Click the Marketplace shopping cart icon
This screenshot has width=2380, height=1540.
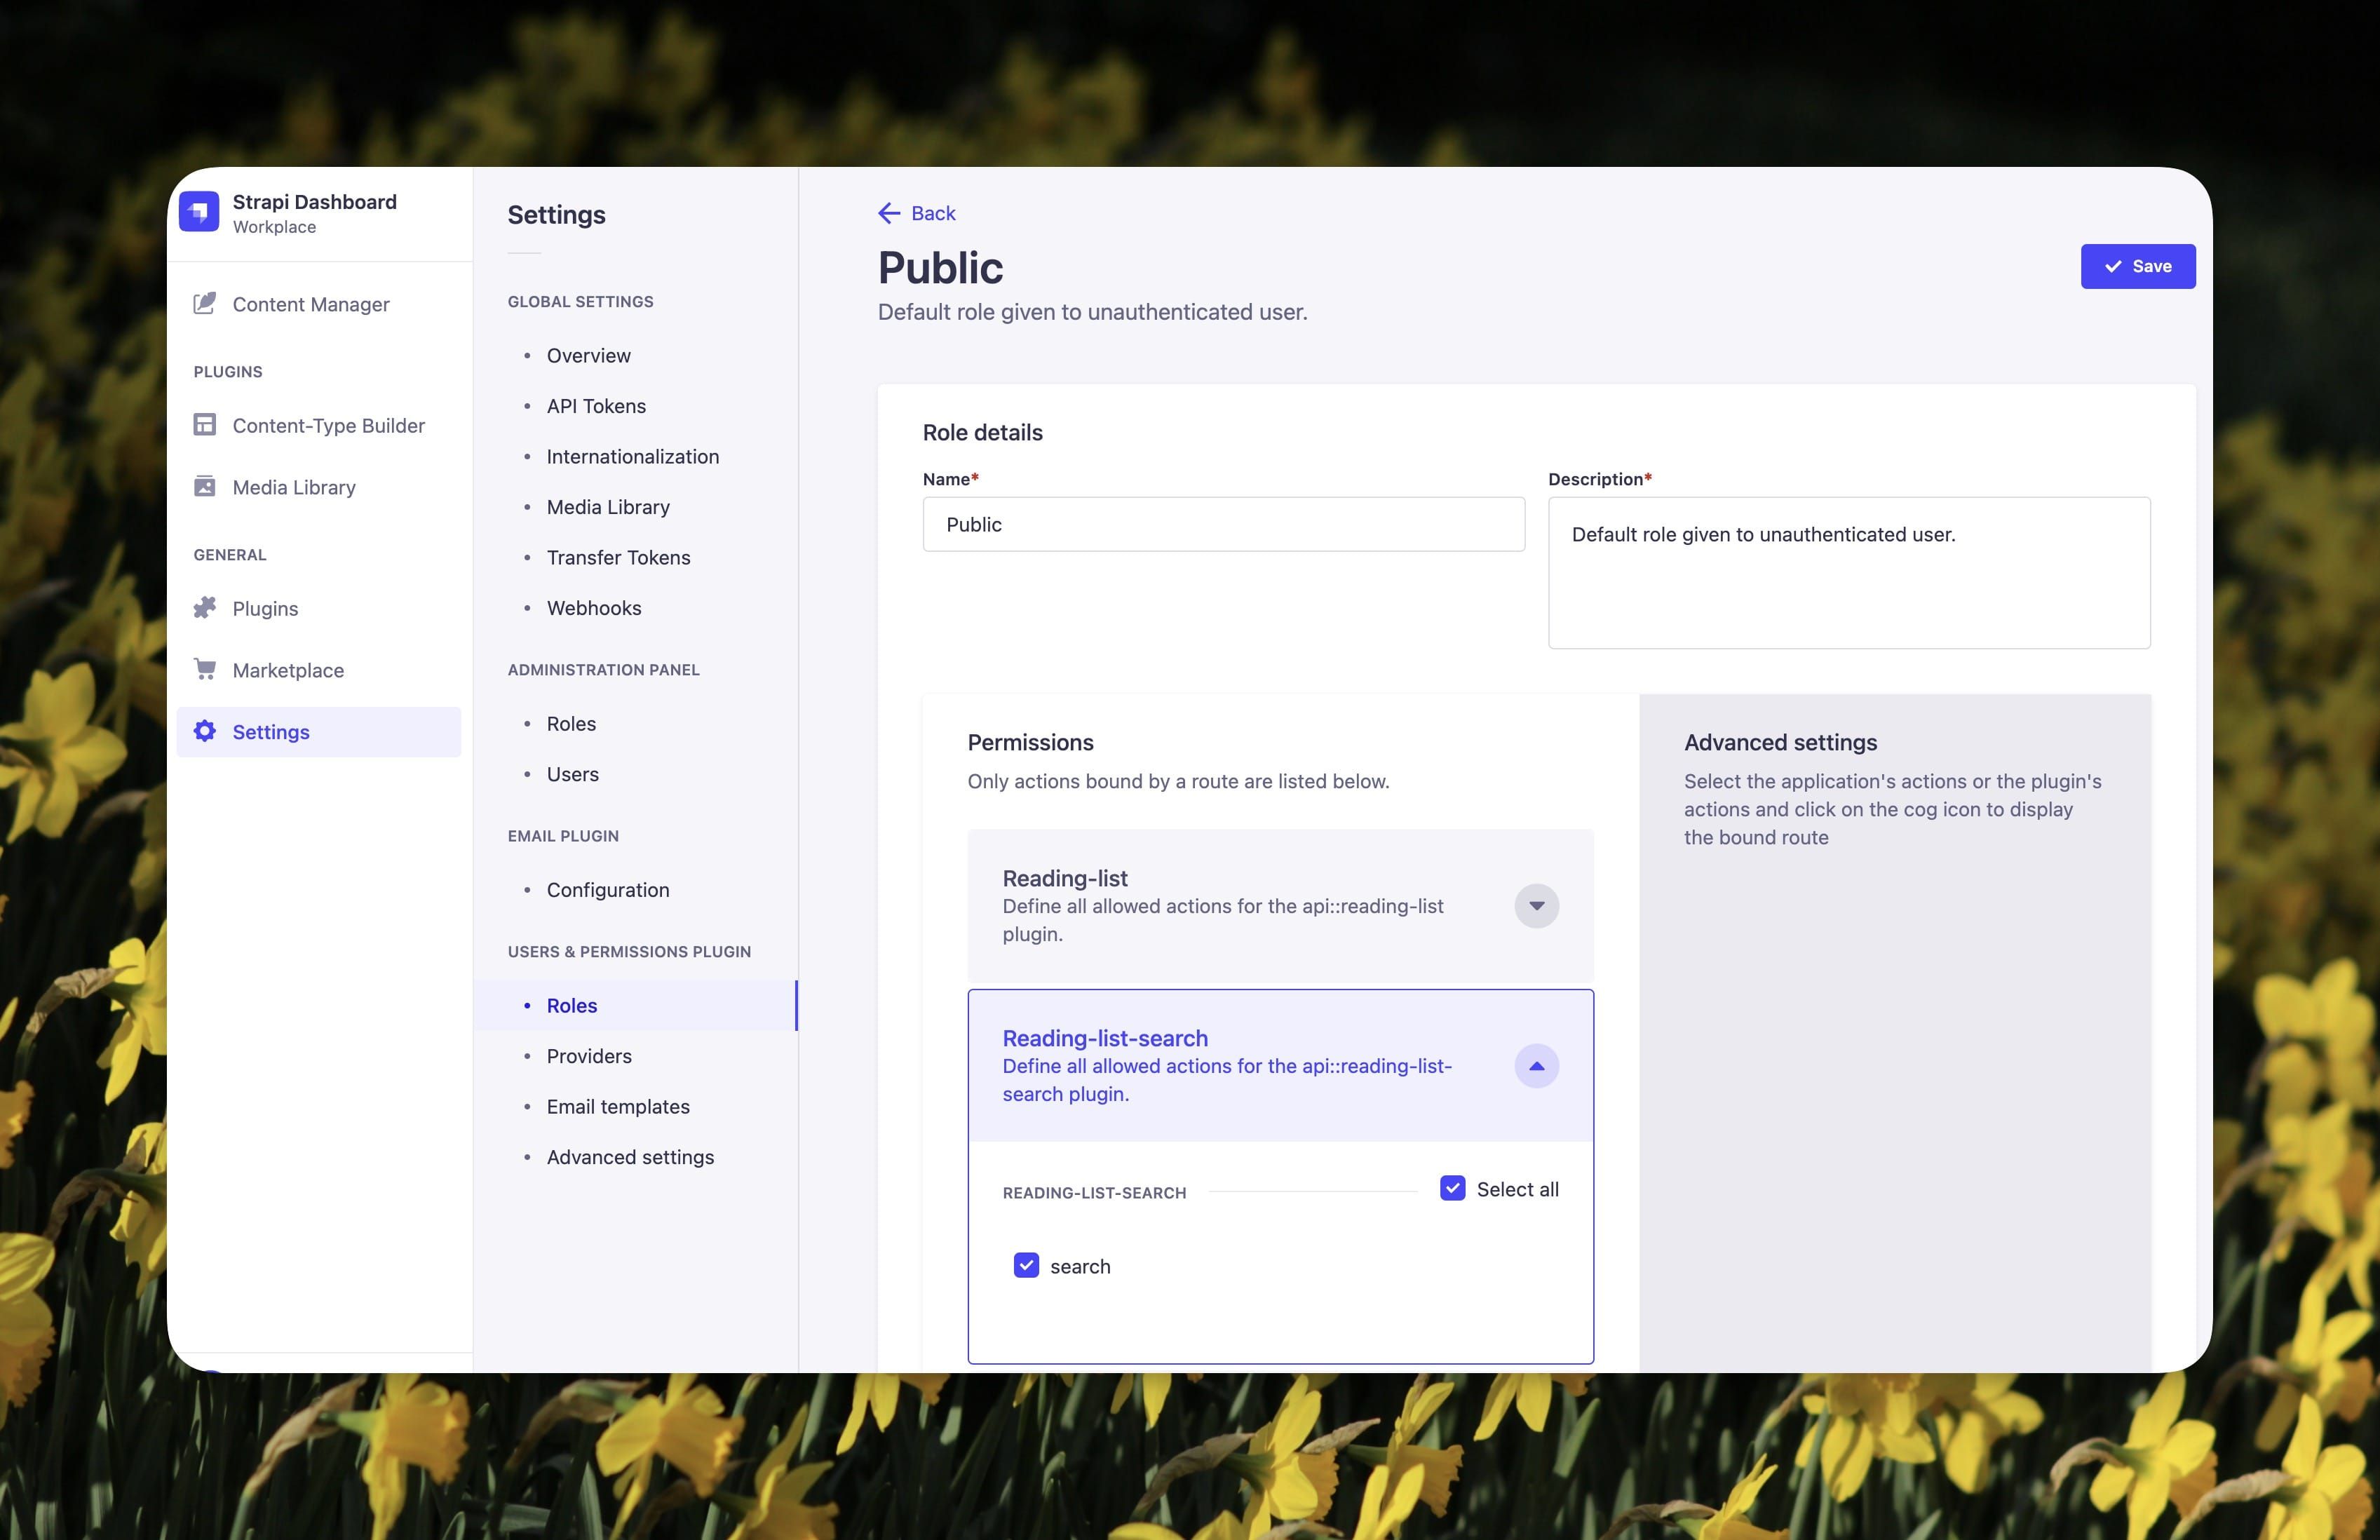coord(205,670)
